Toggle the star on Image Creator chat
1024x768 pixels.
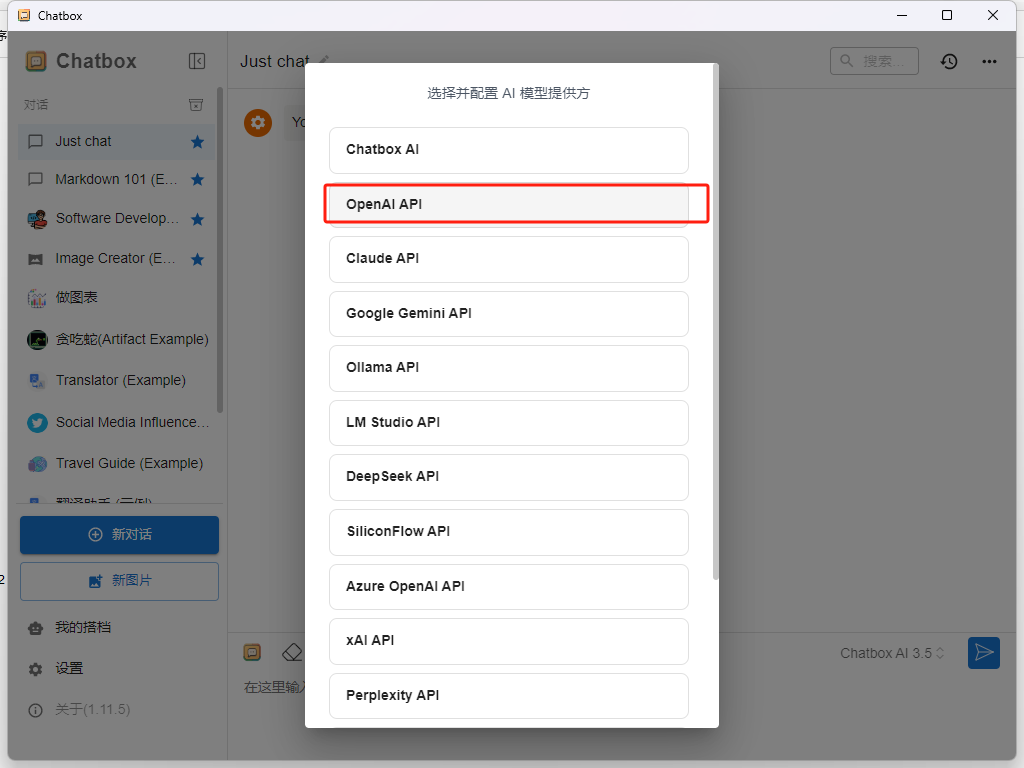[x=197, y=259]
